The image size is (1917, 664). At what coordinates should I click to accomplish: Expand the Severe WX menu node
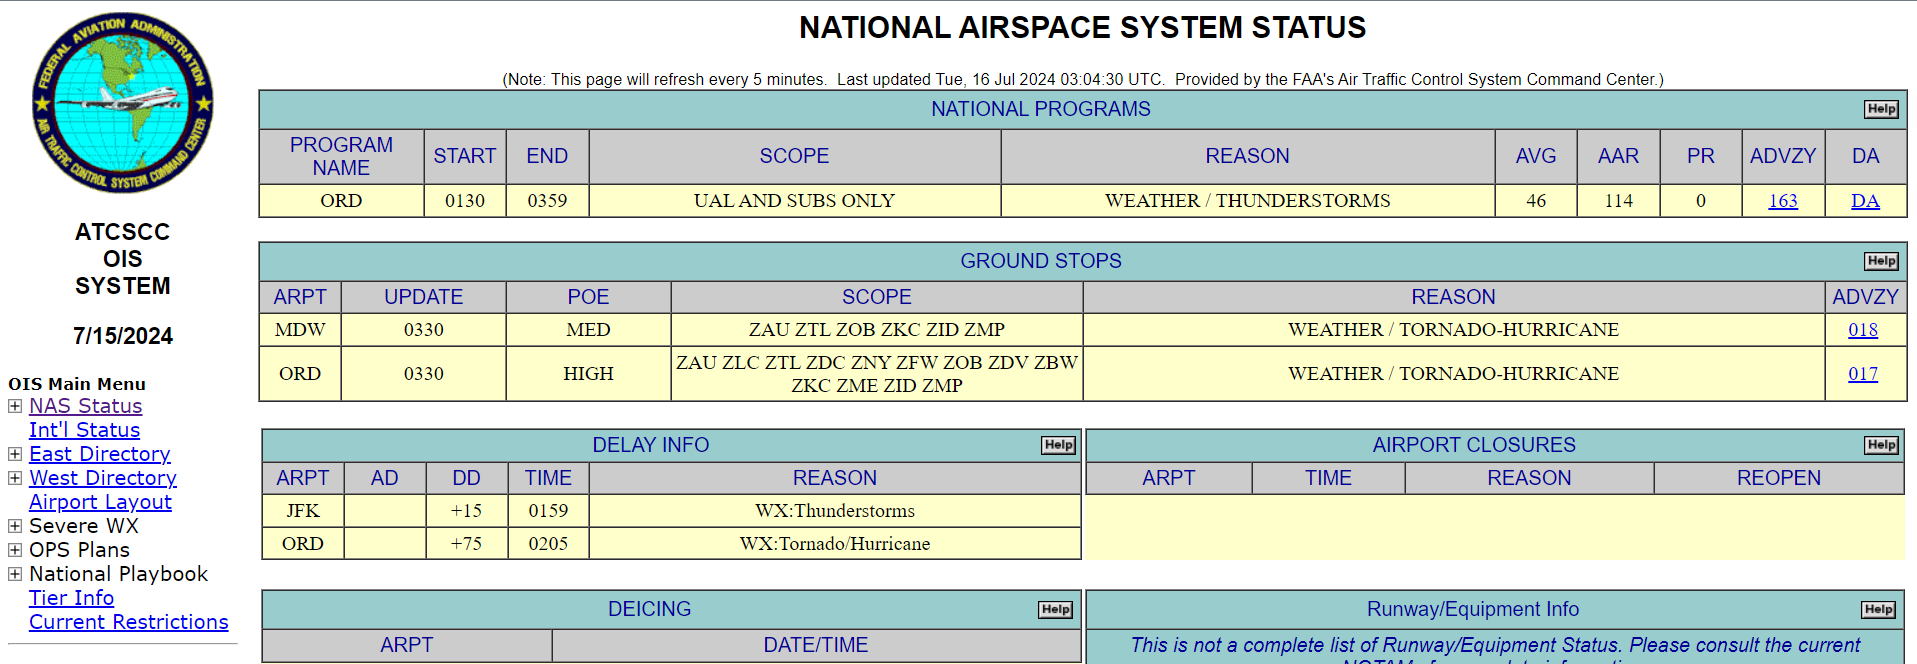tap(15, 526)
